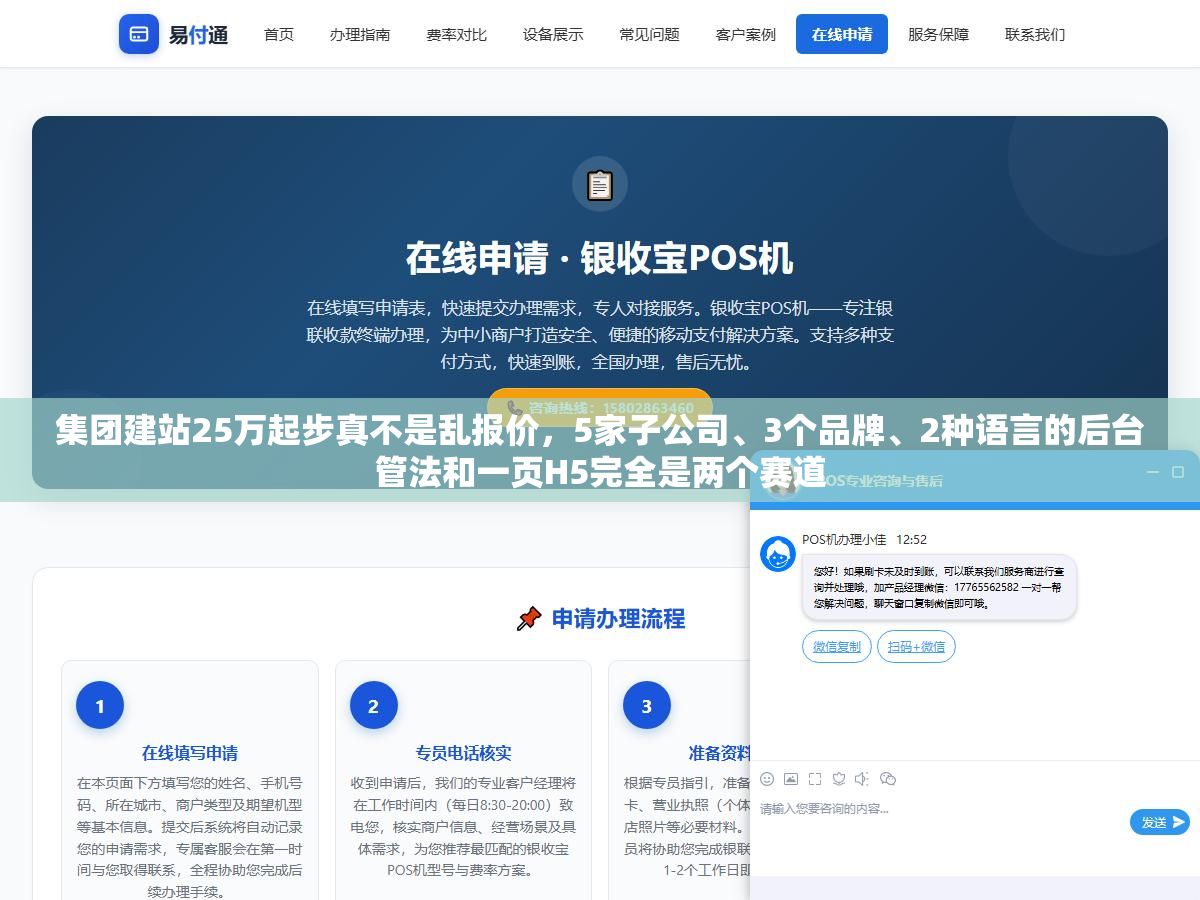This screenshot has width=1200, height=900.
Task: Click the 发送 send button
Action: pyautogui.click(x=1160, y=822)
